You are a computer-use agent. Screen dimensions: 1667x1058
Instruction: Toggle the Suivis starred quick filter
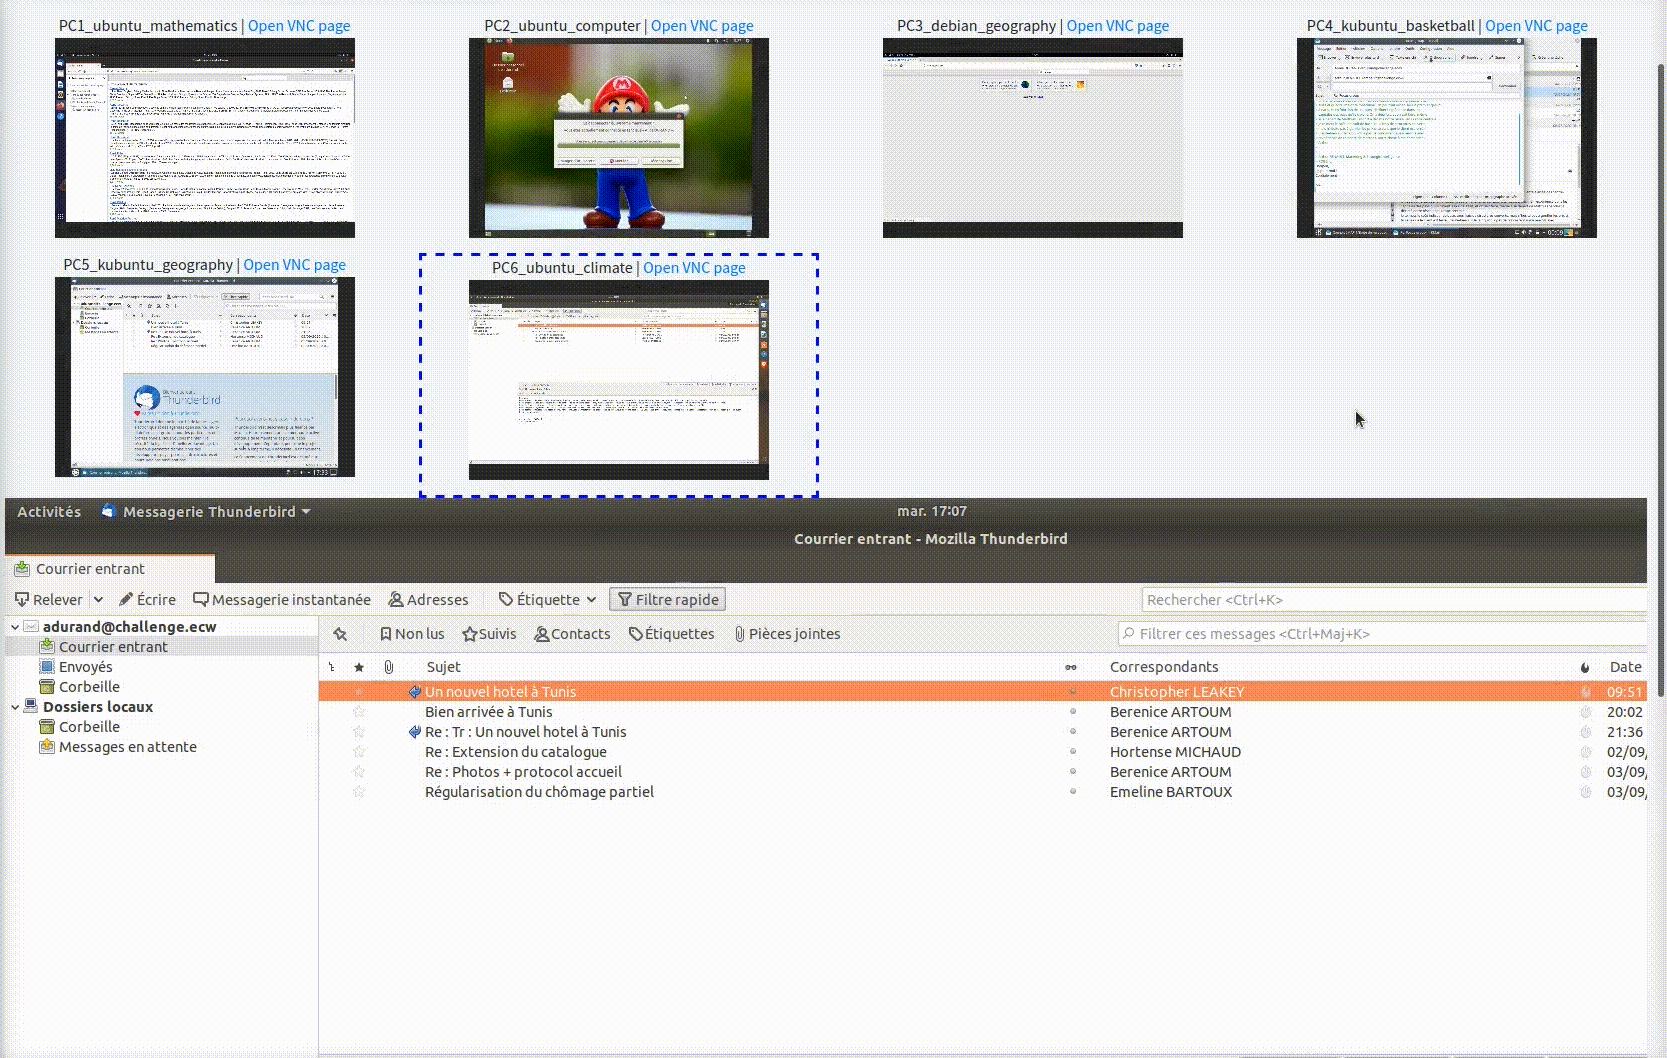point(489,634)
